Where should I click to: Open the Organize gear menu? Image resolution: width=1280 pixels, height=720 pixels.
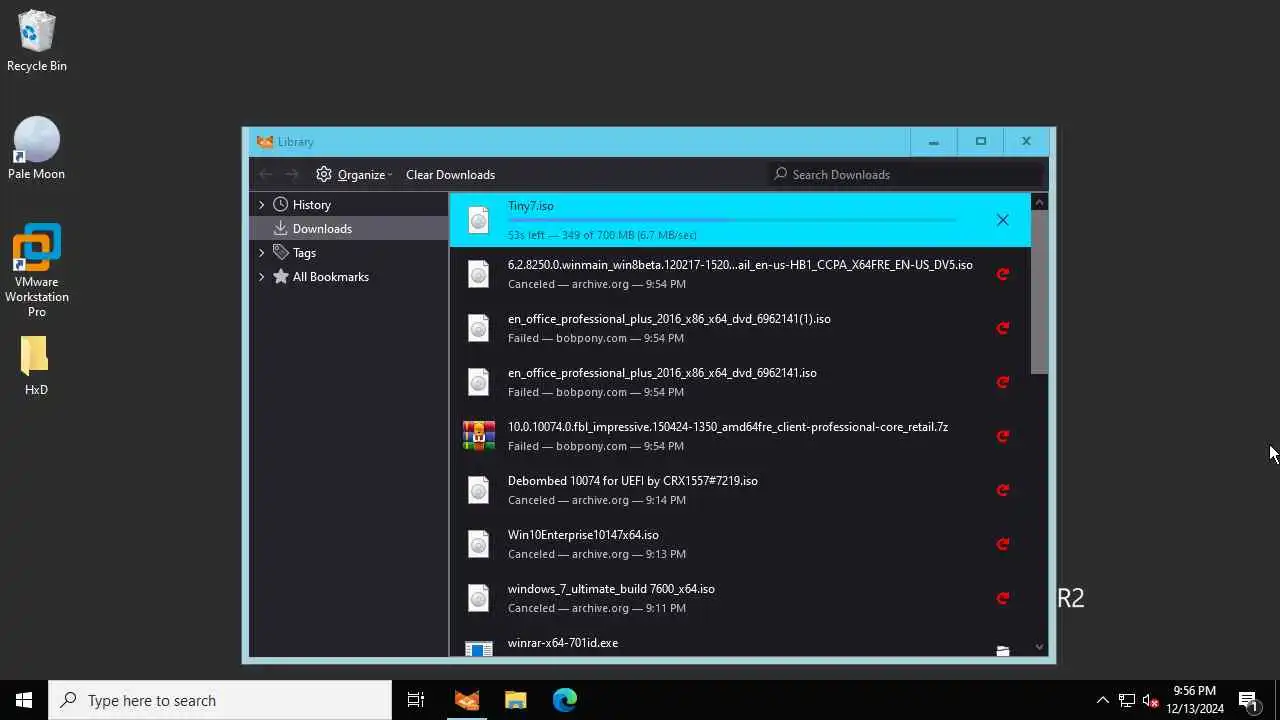pyautogui.click(x=354, y=174)
